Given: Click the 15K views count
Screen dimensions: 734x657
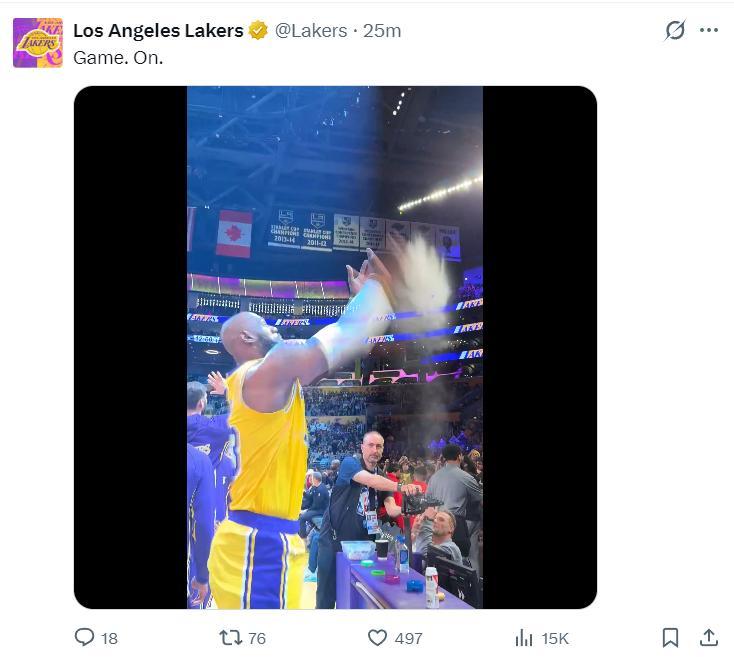Looking at the screenshot, I should (555, 638).
